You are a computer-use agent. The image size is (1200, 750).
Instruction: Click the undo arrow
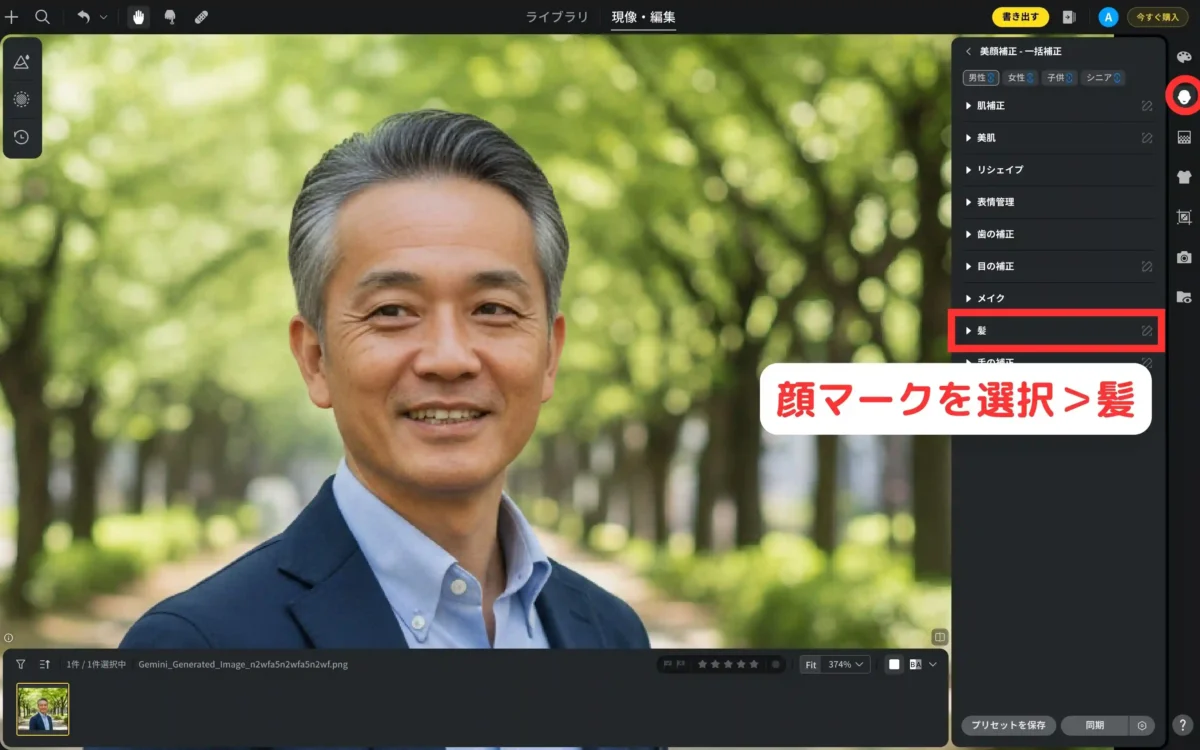(84, 17)
